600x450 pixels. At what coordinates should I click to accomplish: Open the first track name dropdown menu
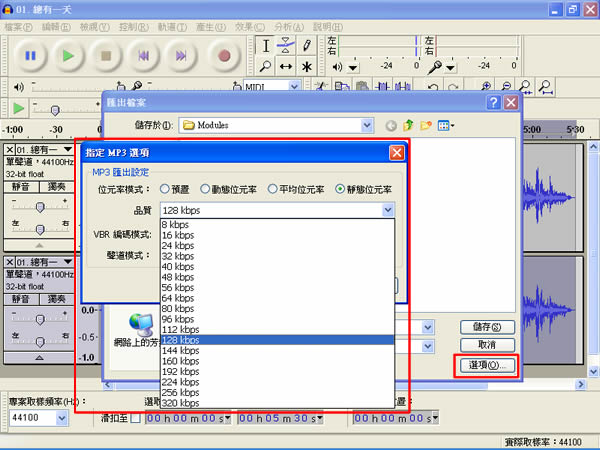68,149
